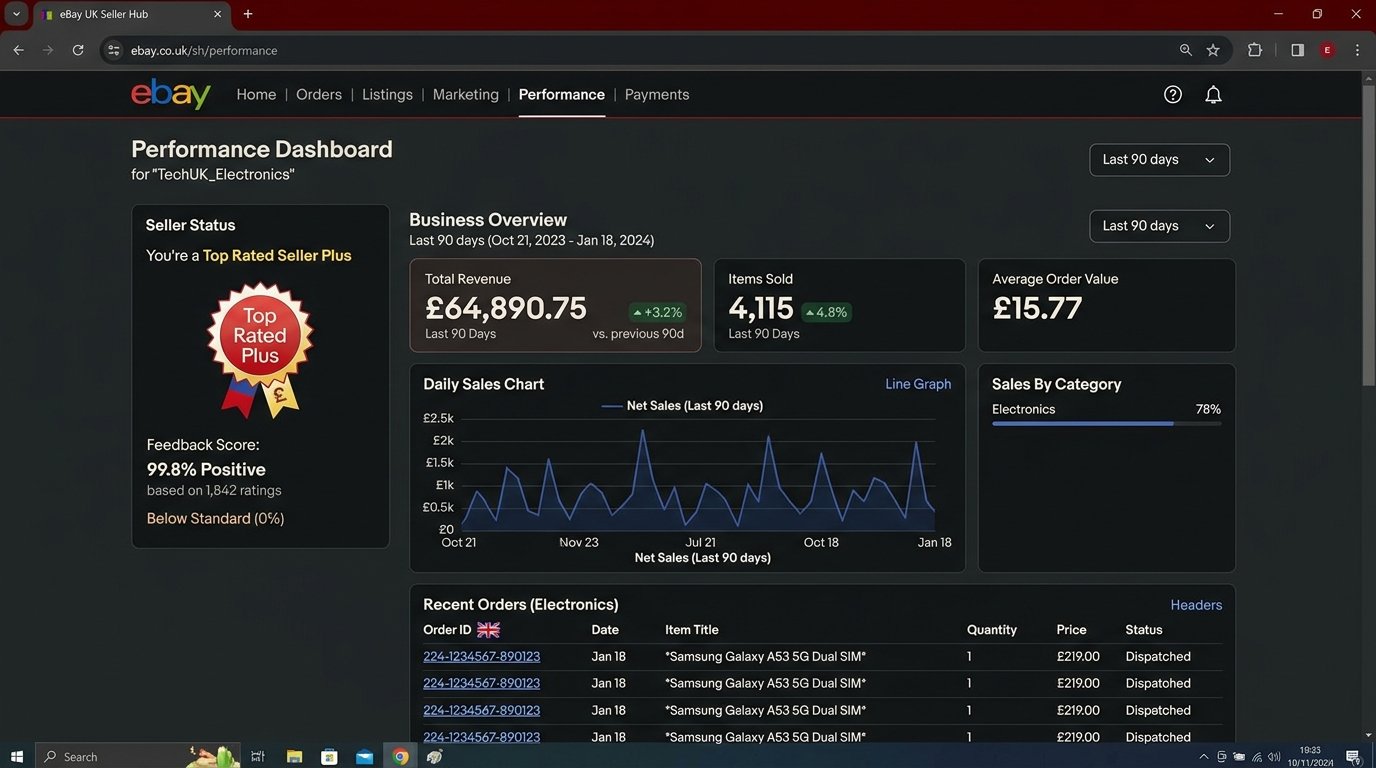Click the Windows taskbar Search box
The width and height of the screenshot is (1376, 768).
coord(138,756)
